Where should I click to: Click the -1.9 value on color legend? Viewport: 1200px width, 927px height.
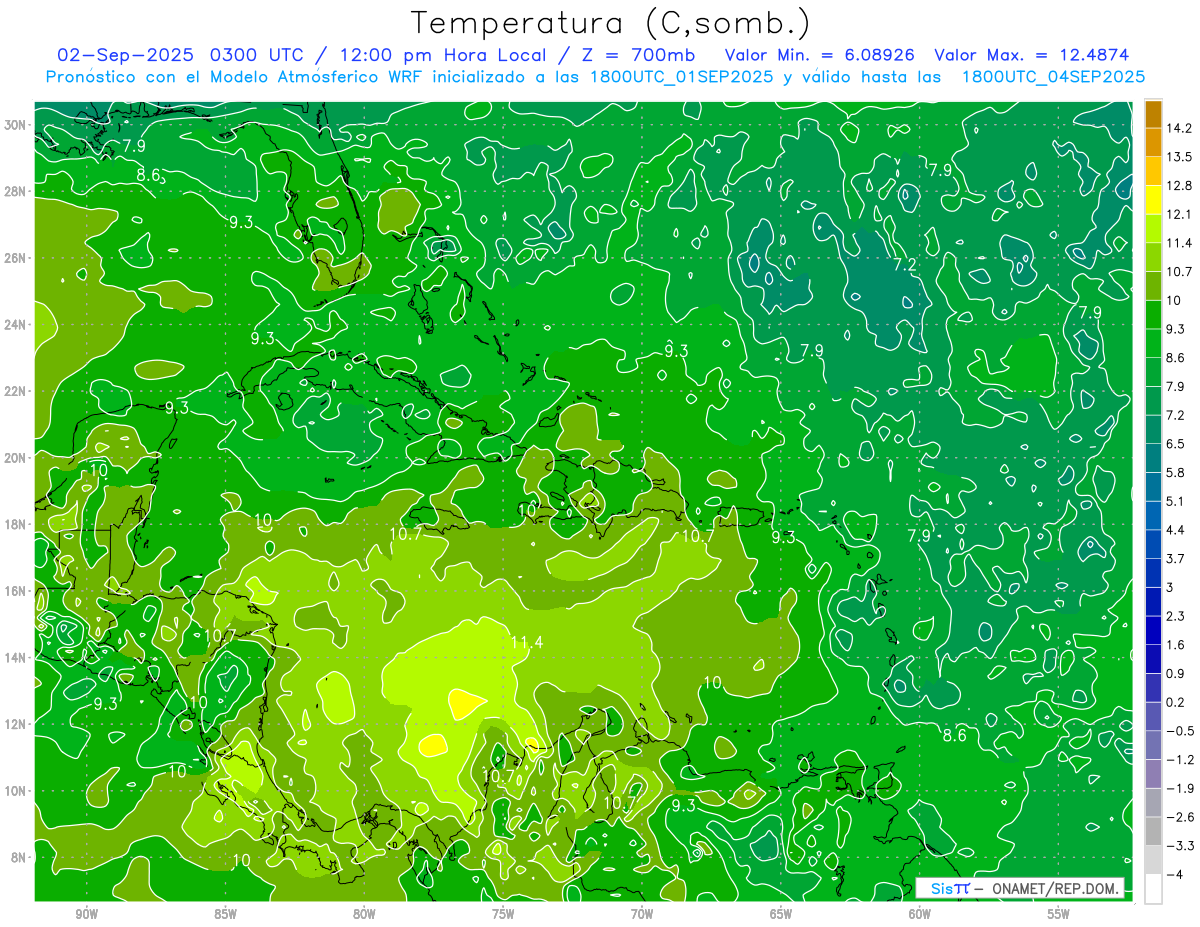(x=1178, y=788)
